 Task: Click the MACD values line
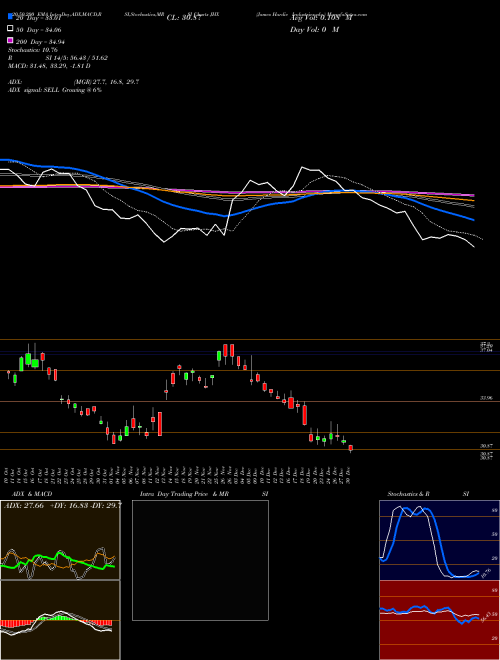coord(49,66)
